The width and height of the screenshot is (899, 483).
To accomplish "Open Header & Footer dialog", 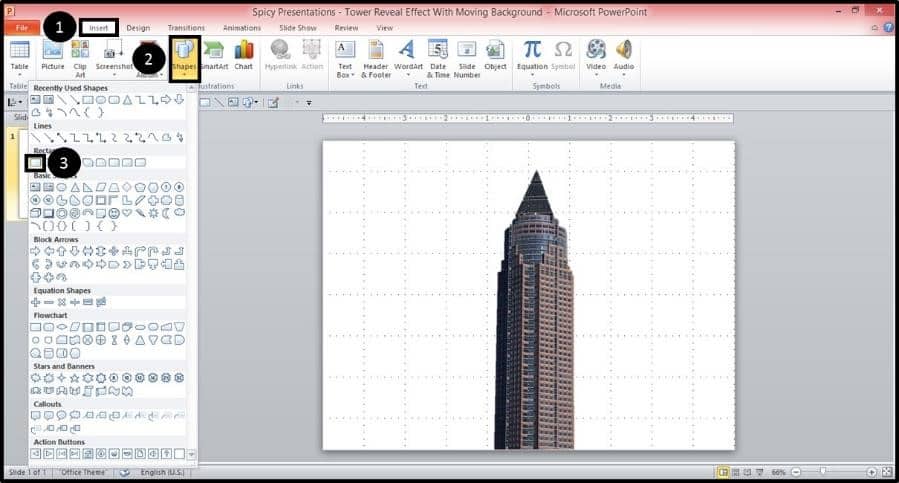I will coord(376,59).
